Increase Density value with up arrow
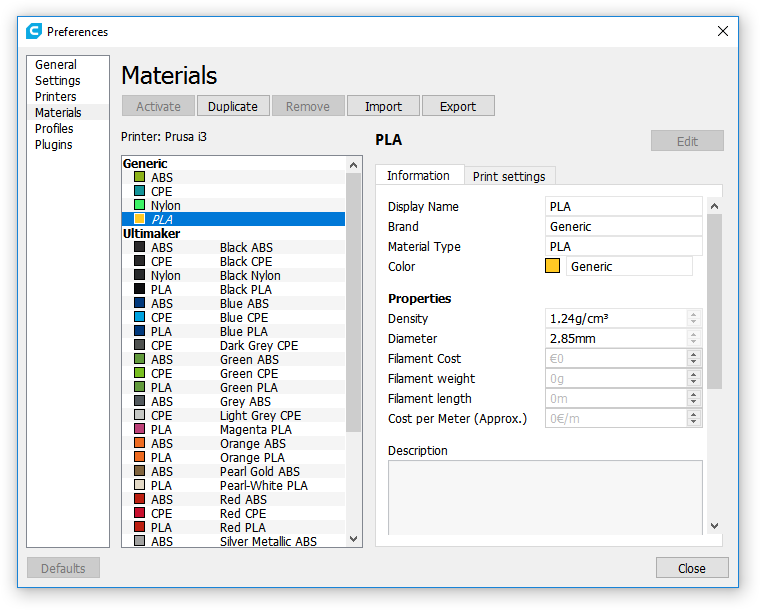This screenshot has width=760, height=610. [693, 314]
